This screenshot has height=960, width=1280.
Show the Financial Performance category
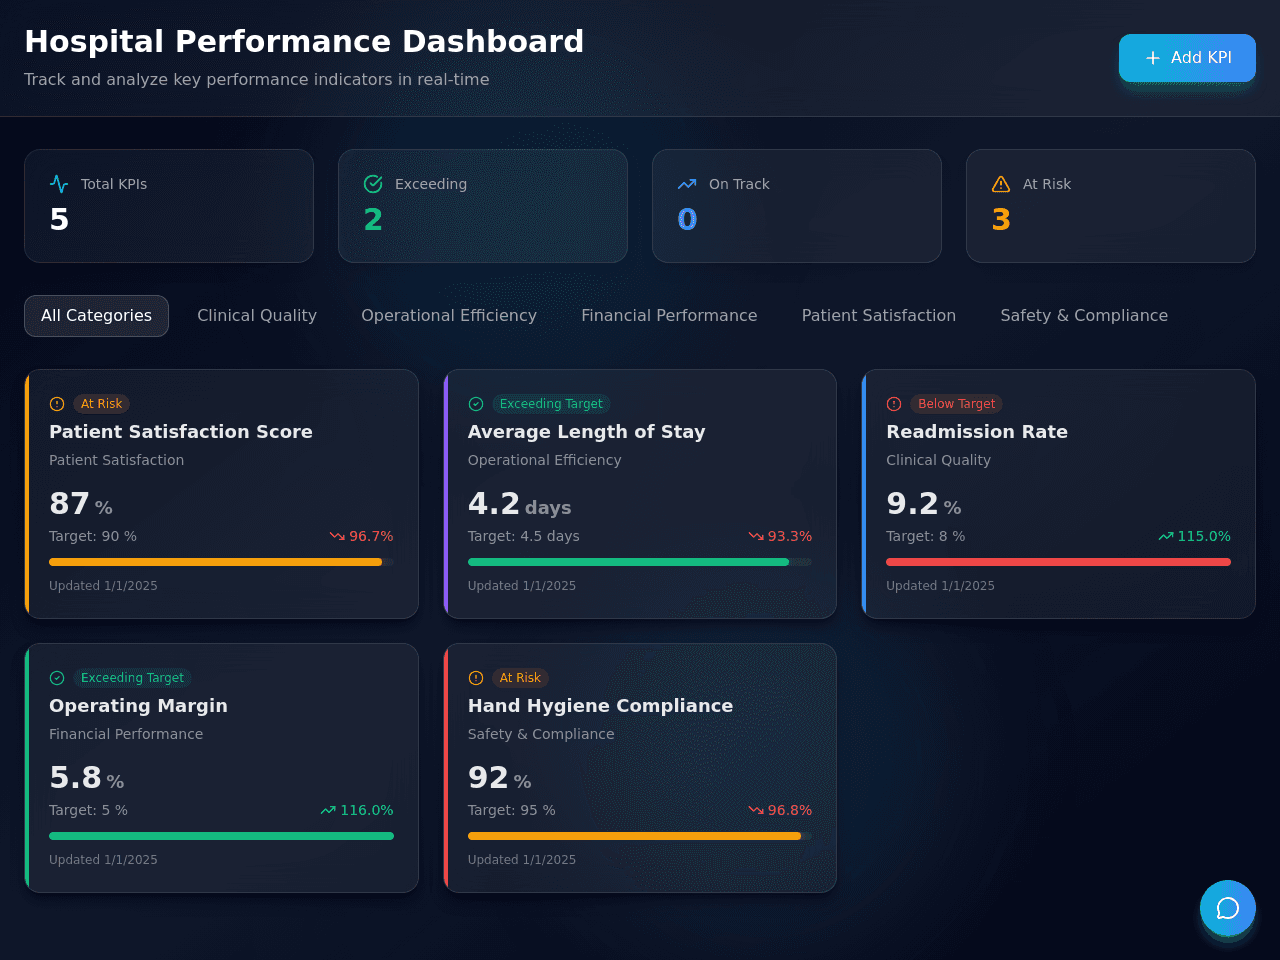pyautogui.click(x=669, y=316)
